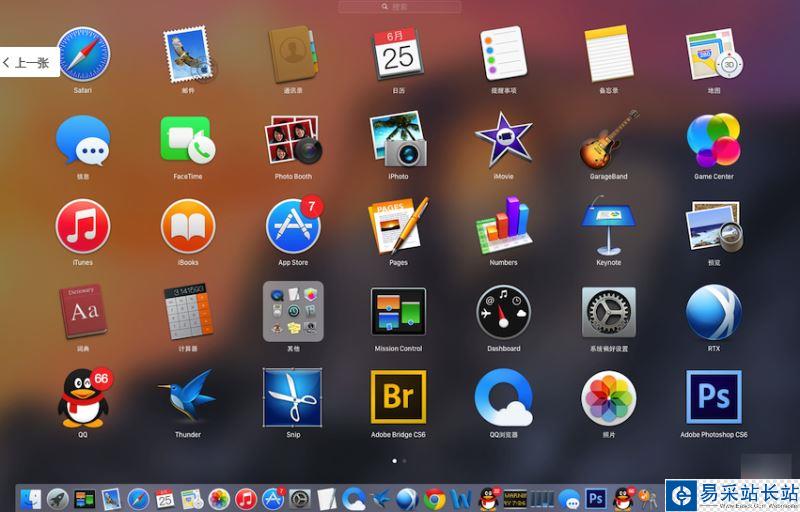Open the Dock's iTunes music icon
The width and height of the screenshot is (800, 512).
tap(246, 499)
